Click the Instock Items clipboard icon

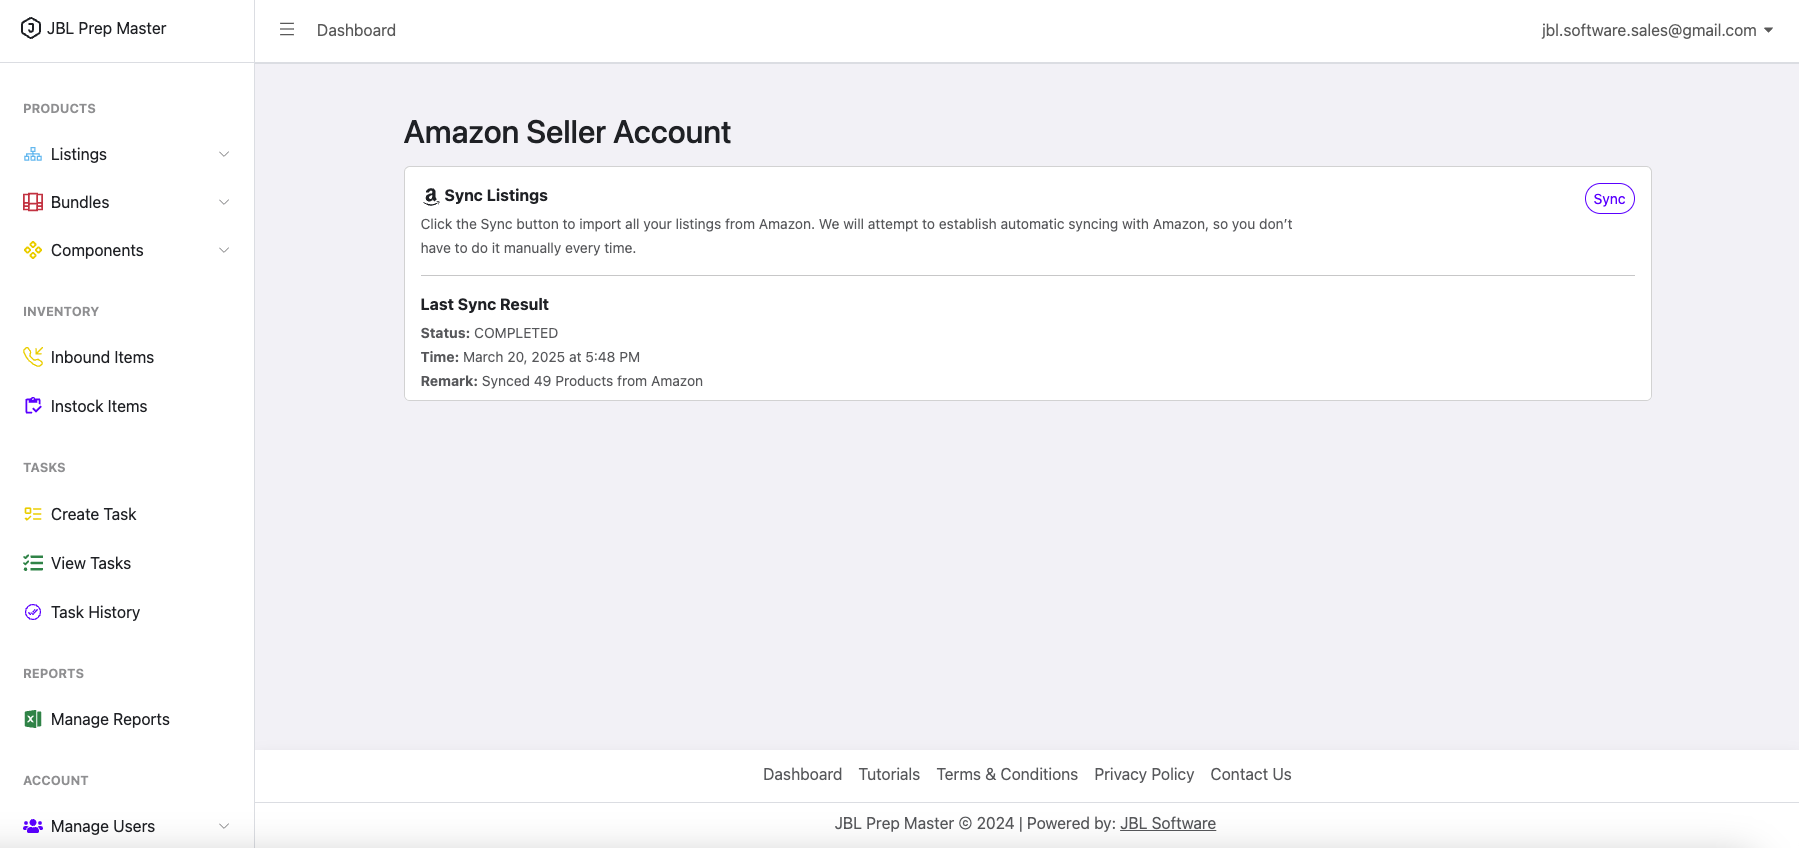[33, 406]
